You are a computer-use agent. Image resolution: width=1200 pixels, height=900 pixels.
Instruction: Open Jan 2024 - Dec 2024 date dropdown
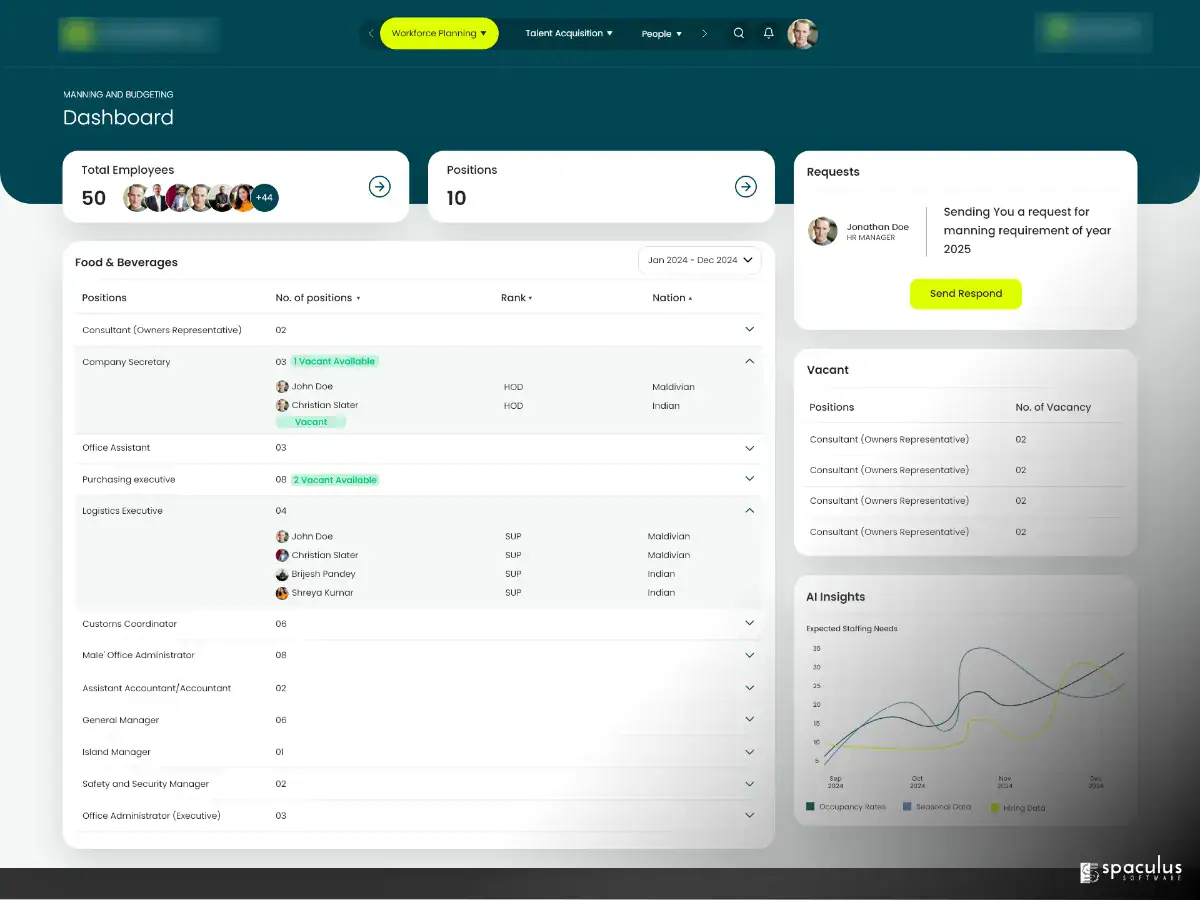[699, 260]
